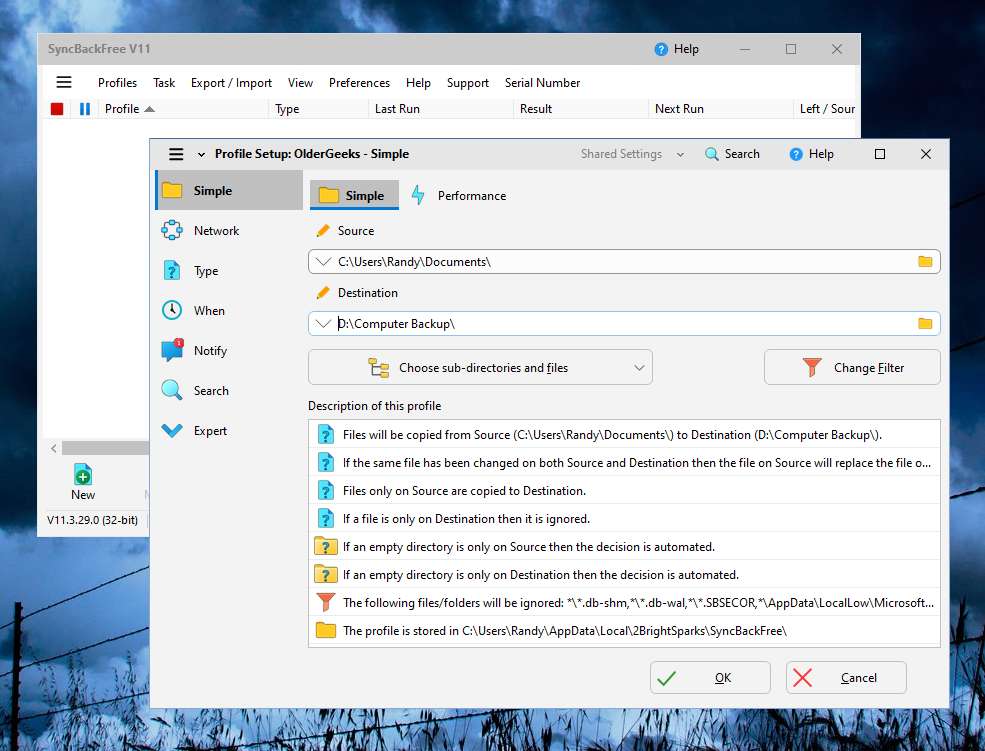Open the View menu

pos(300,83)
